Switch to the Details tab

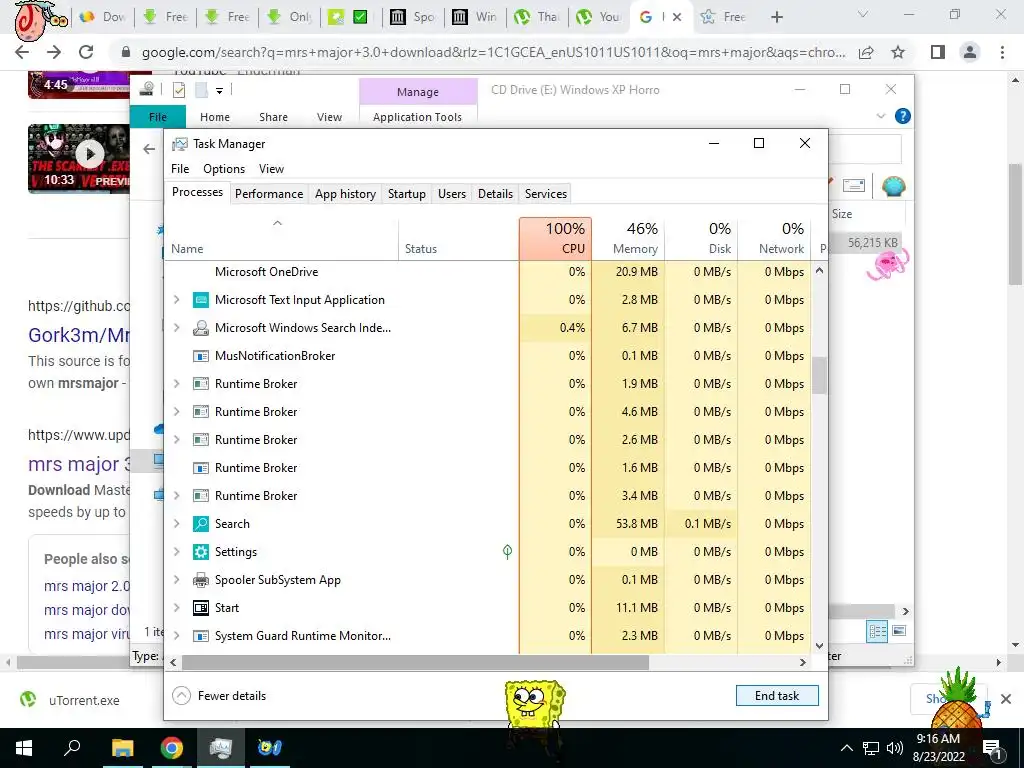(495, 194)
